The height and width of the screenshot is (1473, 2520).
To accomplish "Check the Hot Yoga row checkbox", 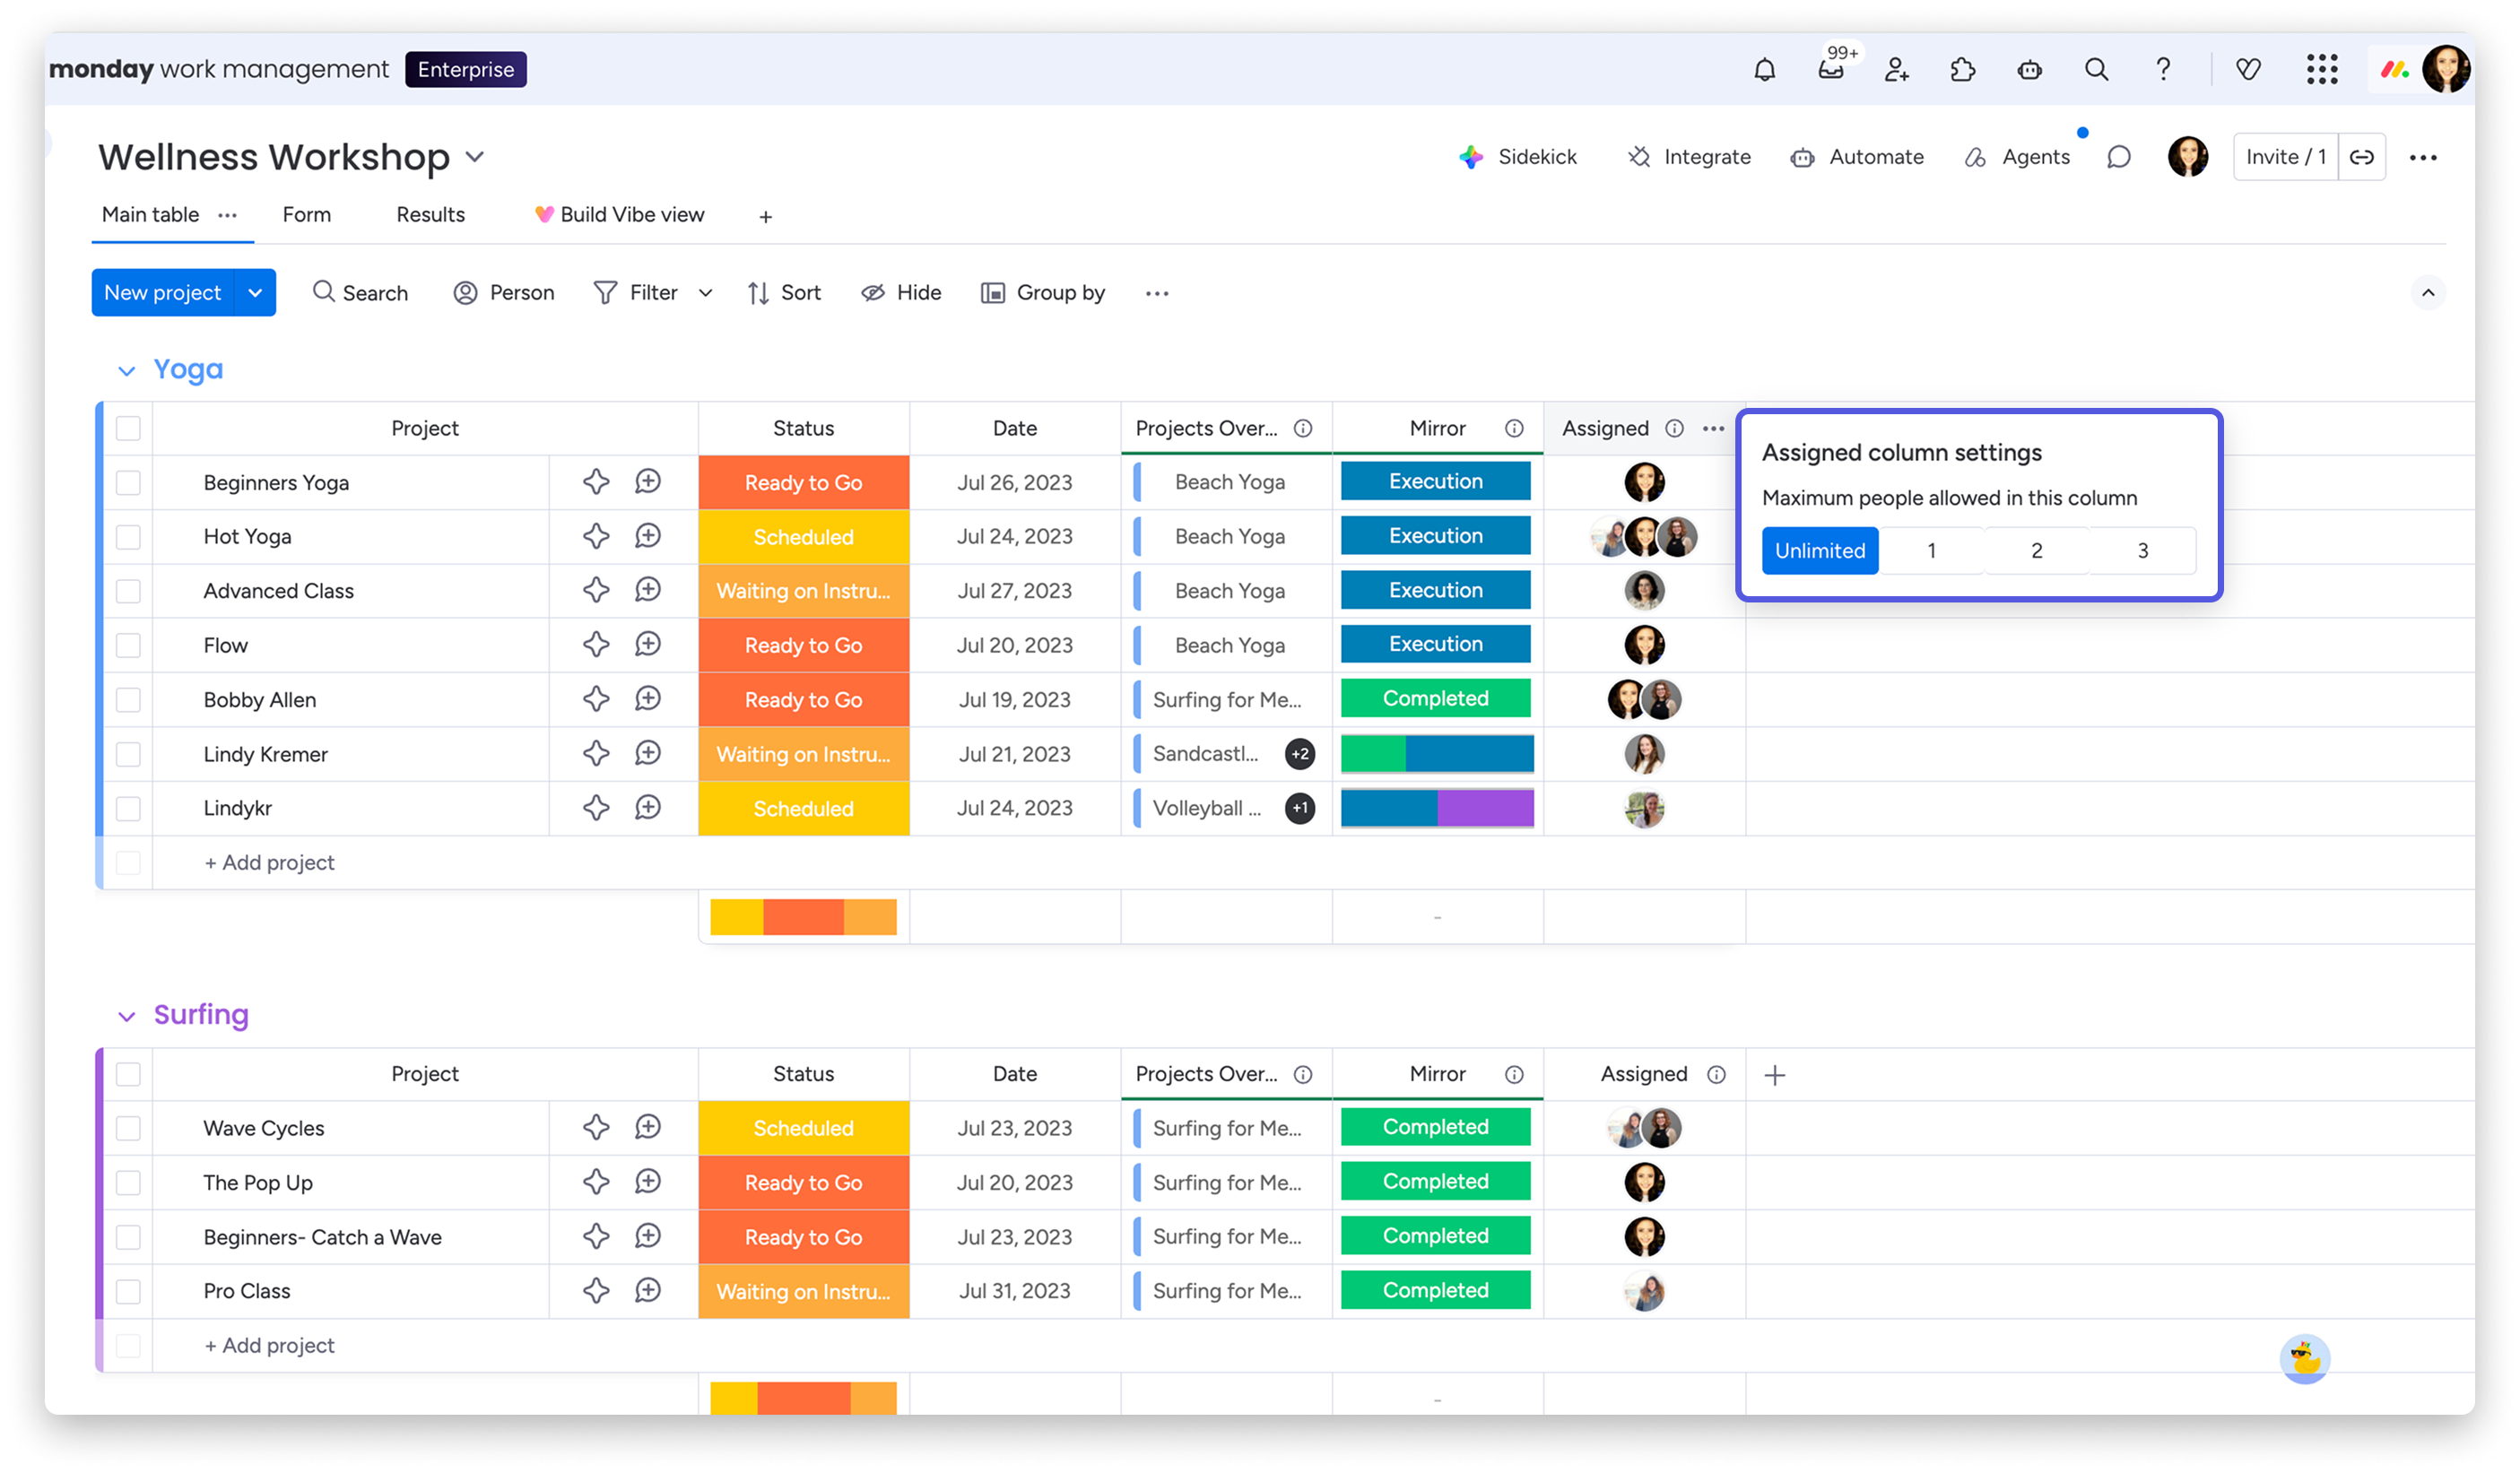I will pyautogui.click(x=128, y=537).
